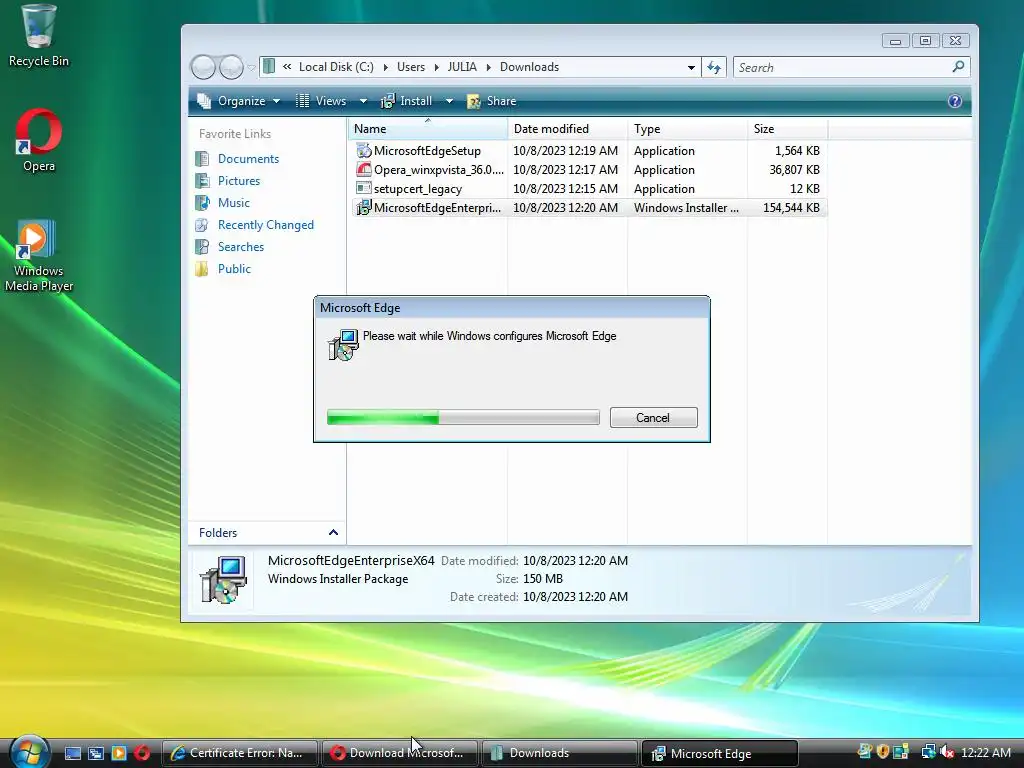Open Recently Changed favorite link
The image size is (1024, 768).
click(266, 225)
